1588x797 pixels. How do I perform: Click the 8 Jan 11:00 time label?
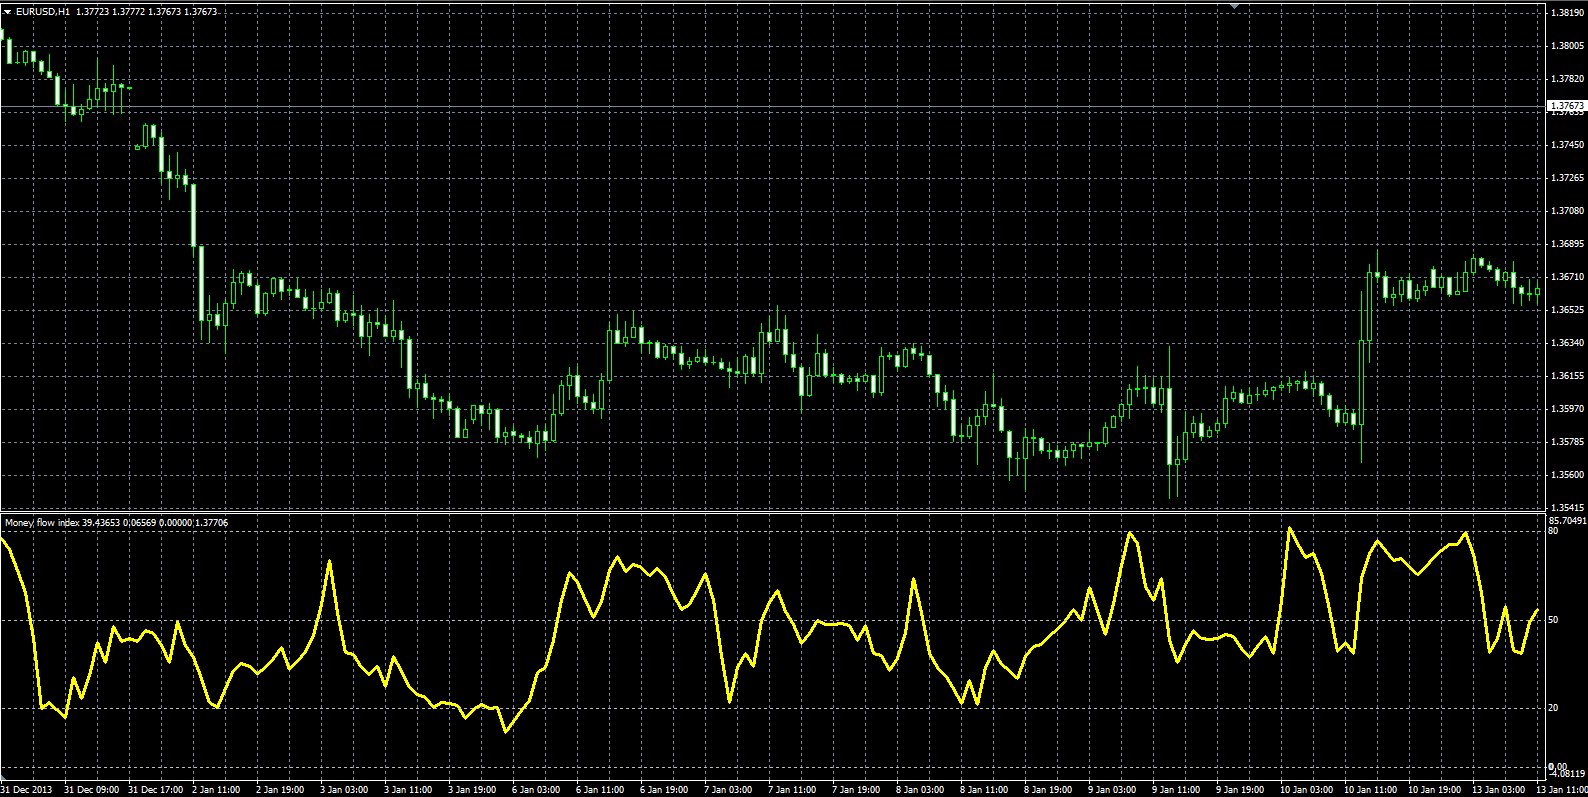[984, 790]
